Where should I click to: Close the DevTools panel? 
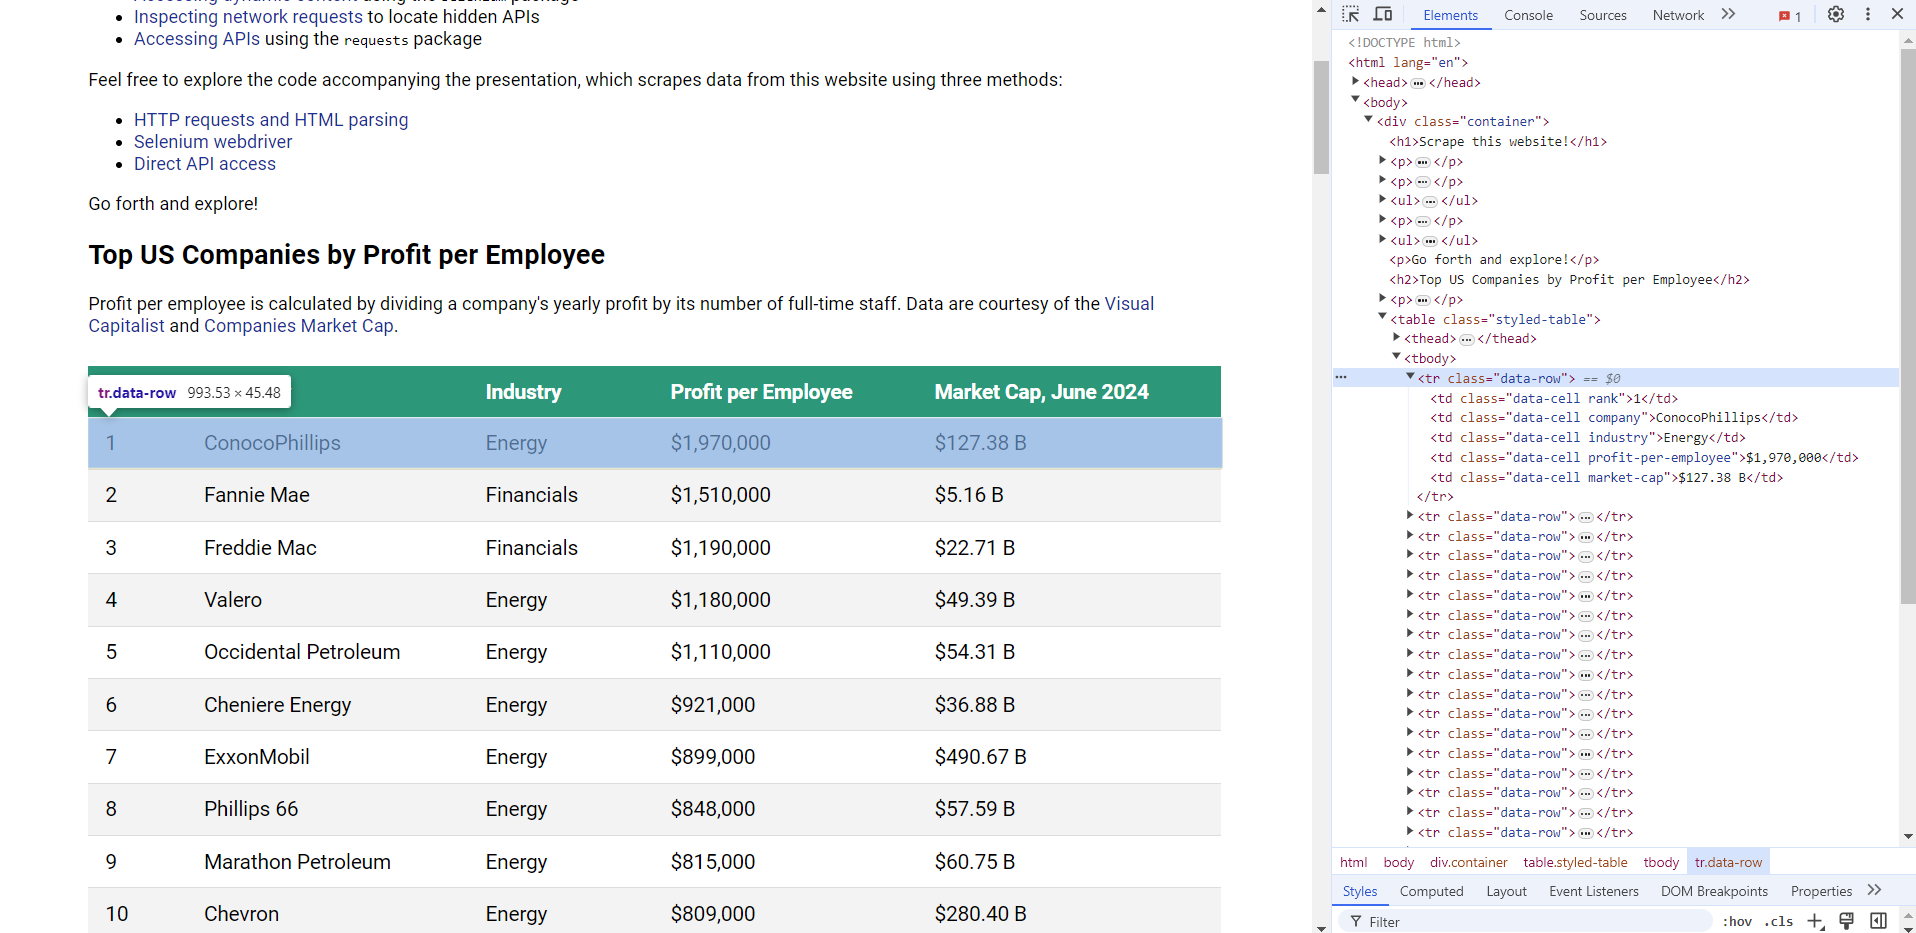[x=1897, y=14]
